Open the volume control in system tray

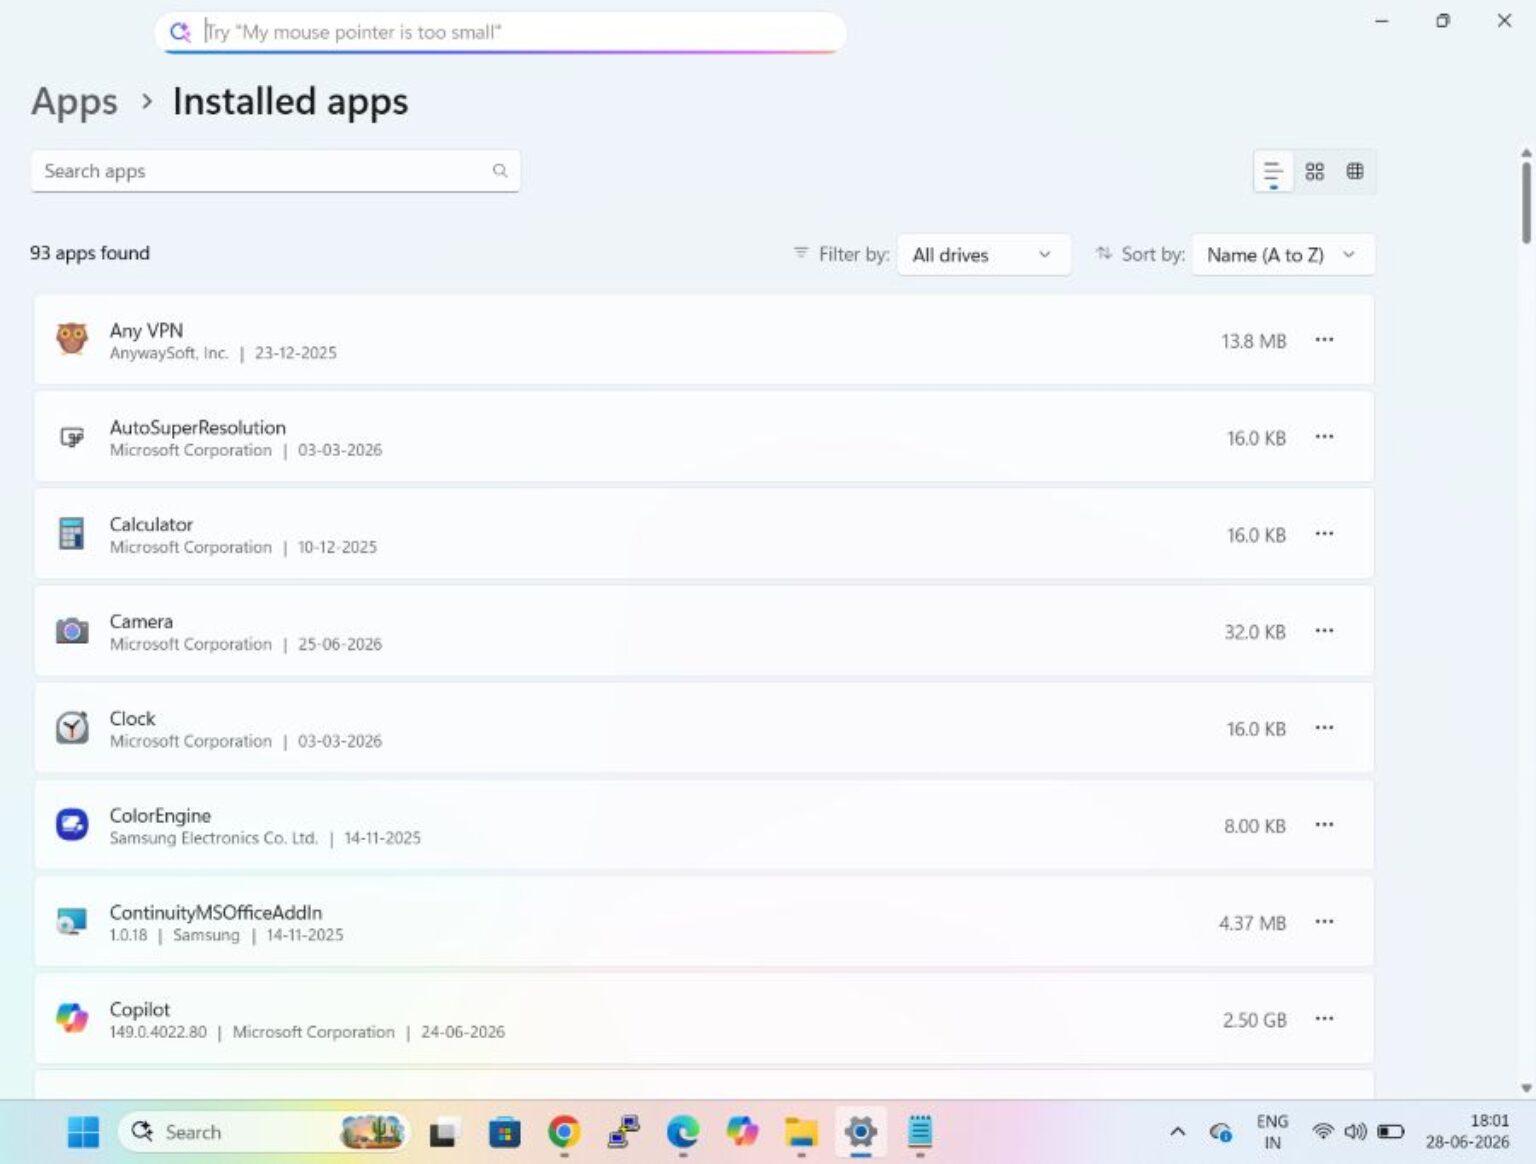pyautogui.click(x=1355, y=1132)
